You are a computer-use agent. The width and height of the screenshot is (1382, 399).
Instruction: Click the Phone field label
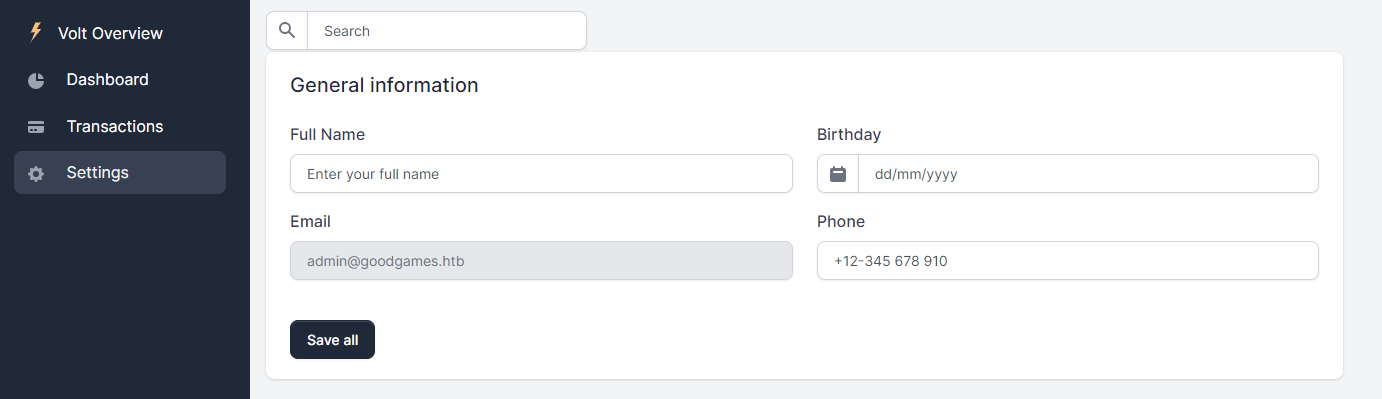[841, 221]
